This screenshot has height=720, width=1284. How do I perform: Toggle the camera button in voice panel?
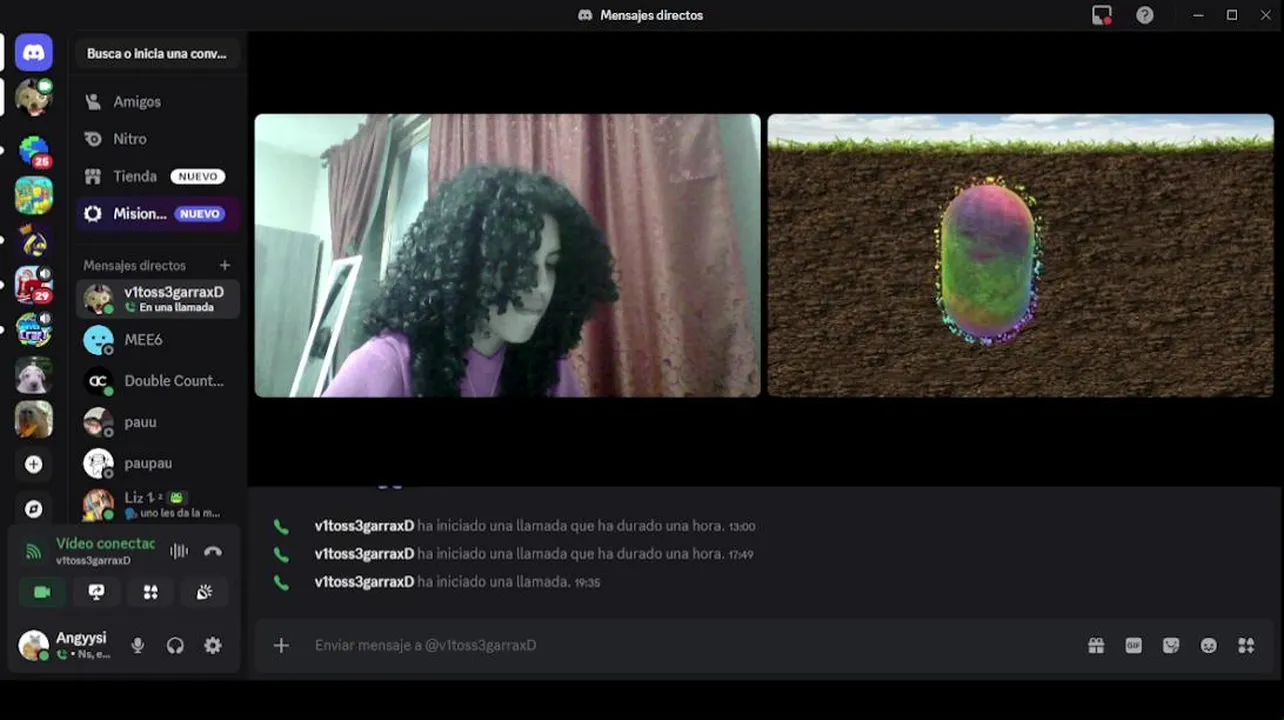click(42, 592)
